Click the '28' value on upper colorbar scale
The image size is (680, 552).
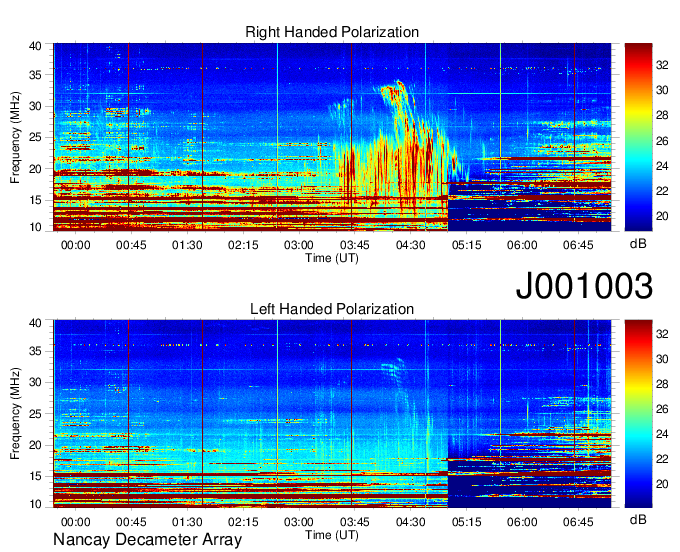(662, 115)
